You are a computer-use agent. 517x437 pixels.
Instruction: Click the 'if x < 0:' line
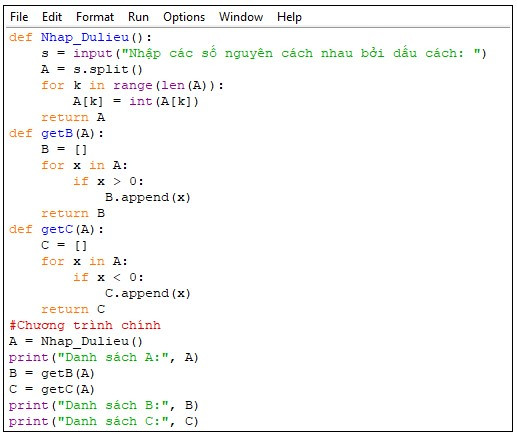108,277
